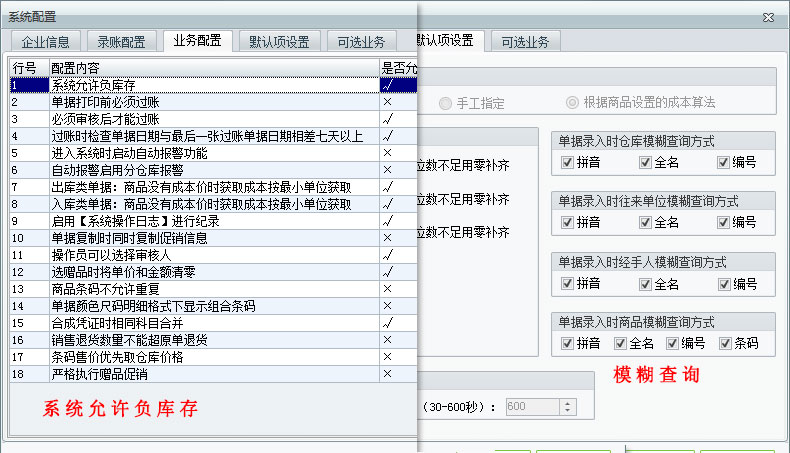Select row 合成凭证时相同科目合并
Screen dimensions: 790x453
[x=214, y=323]
